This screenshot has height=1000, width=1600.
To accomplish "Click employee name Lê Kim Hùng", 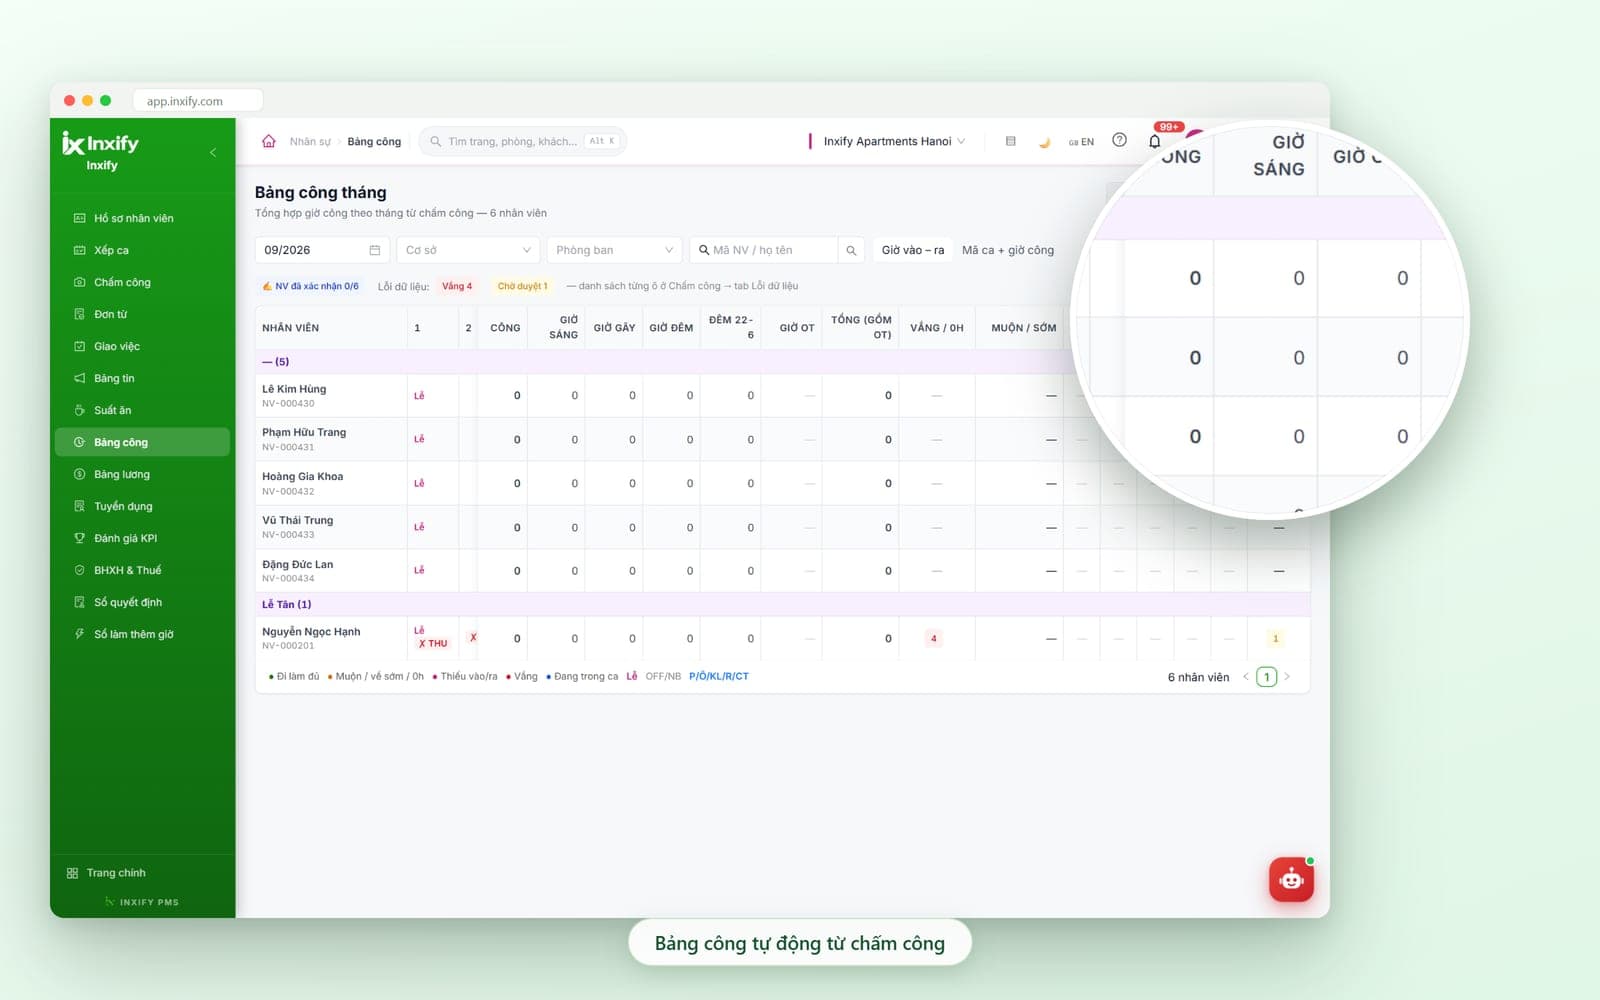I will [294, 389].
